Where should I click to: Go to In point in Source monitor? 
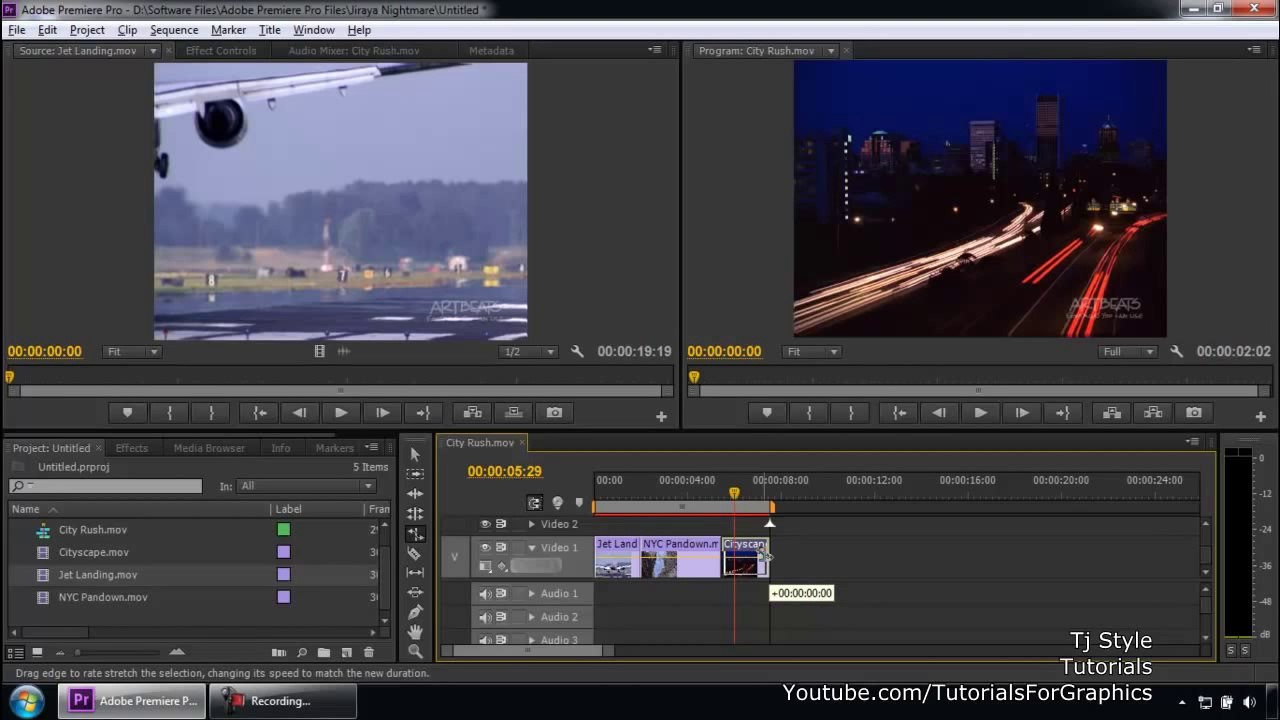260,412
